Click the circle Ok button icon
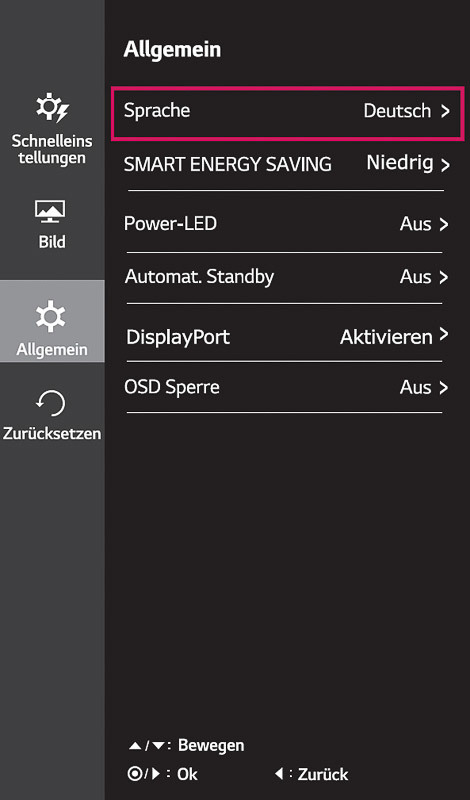The image size is (470, 800). [x=134, y=774]
